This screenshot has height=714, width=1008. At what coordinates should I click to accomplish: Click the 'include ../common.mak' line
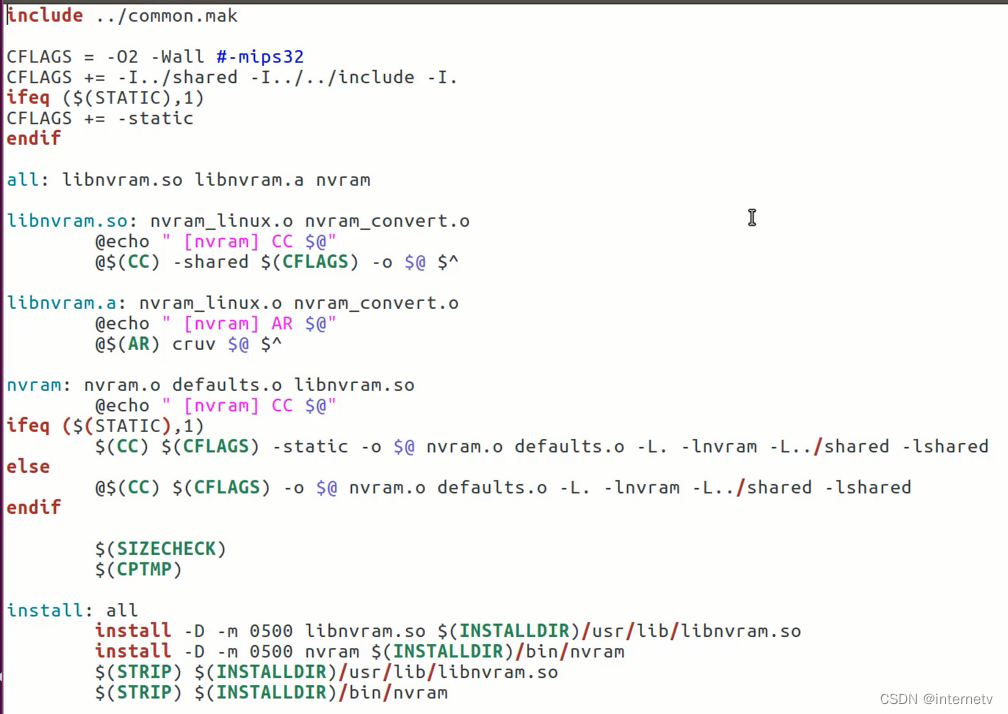122,15
